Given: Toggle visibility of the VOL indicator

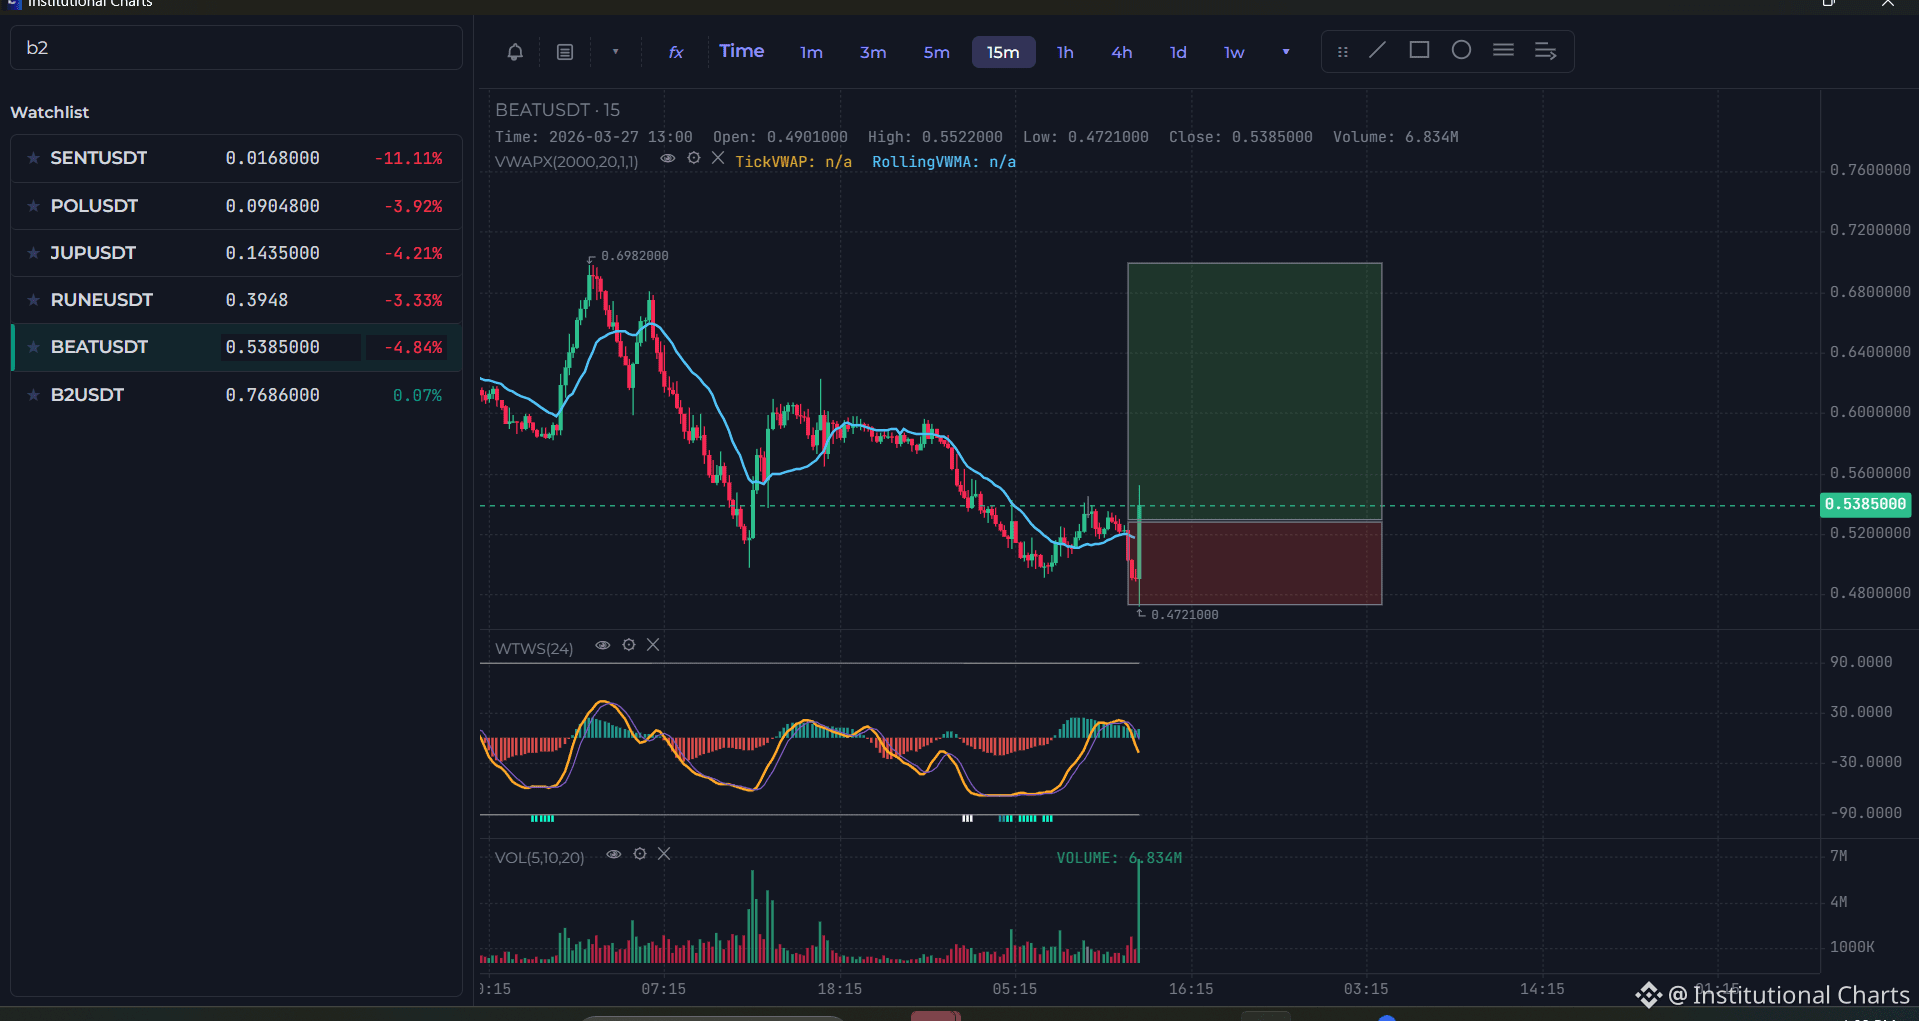Looking at the screenshot, I should (614, 854).
